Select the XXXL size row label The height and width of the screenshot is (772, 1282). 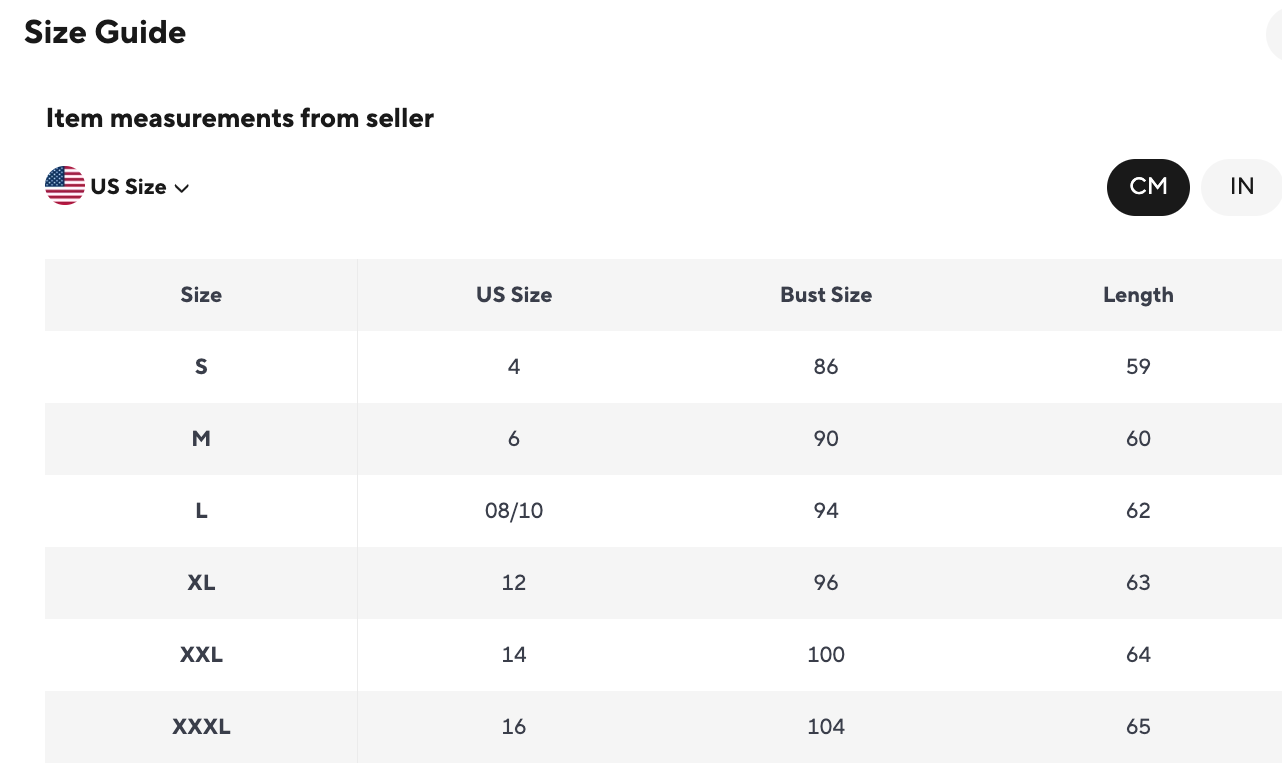[x=201, y=727]
